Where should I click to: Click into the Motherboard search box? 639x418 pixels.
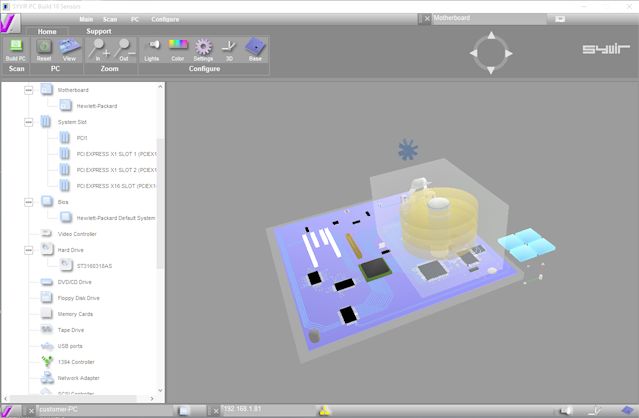489,19
